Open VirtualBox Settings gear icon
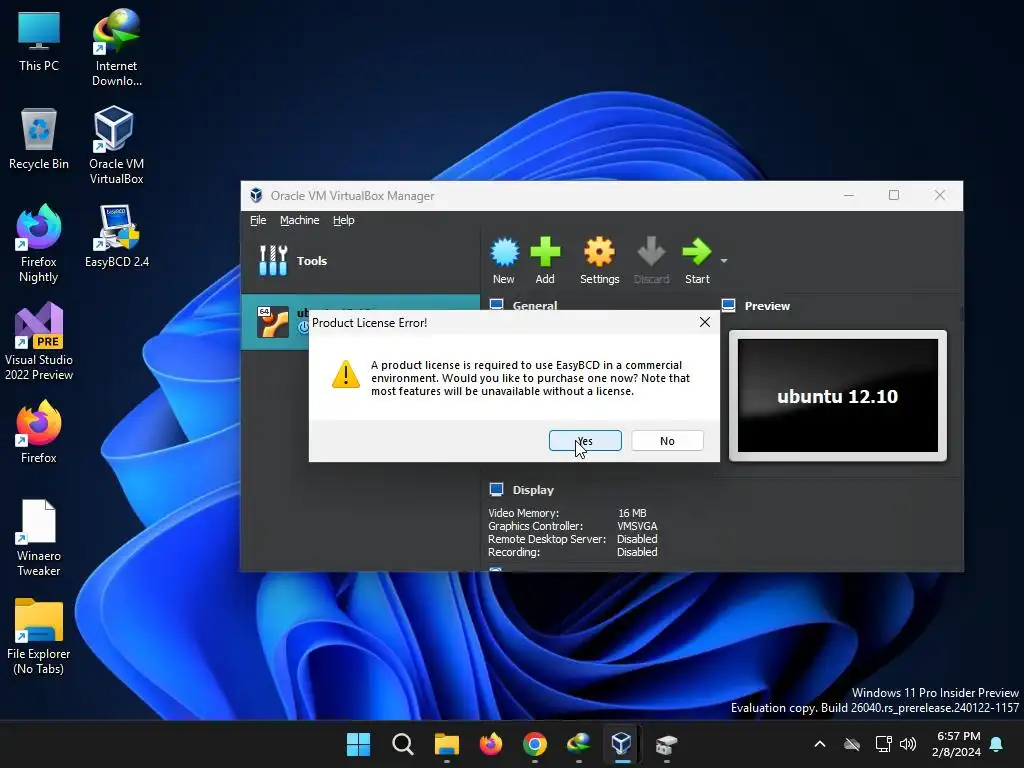Image resolution: width=1024 pixels, height=768 pixels. [x=599, y=261]
